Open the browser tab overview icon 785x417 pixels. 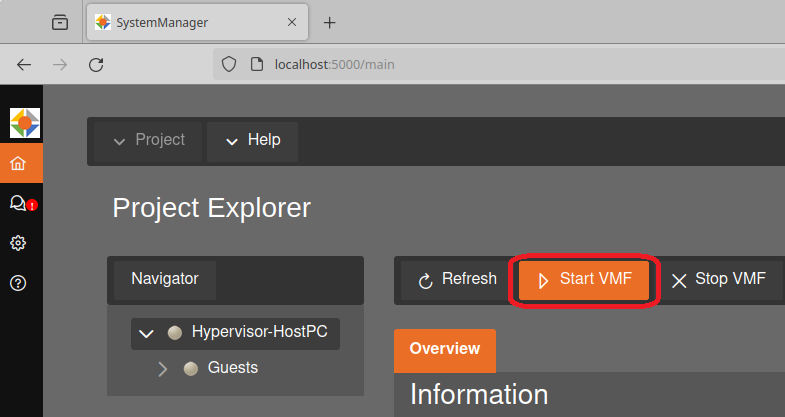pos(60,23)
